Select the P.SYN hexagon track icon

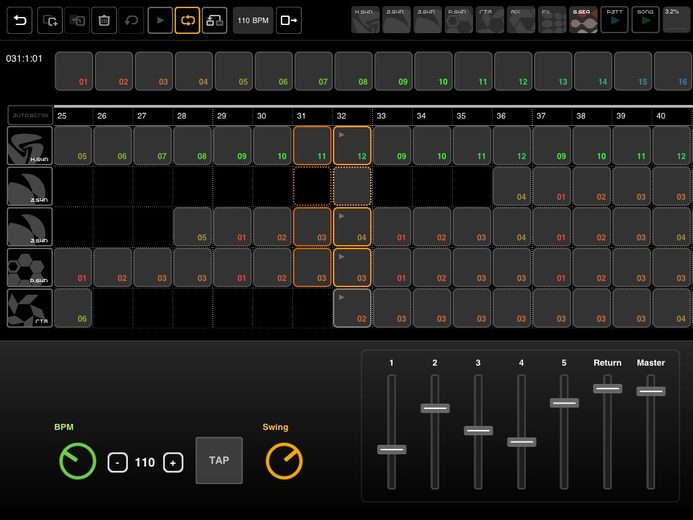tap(30, 268)
